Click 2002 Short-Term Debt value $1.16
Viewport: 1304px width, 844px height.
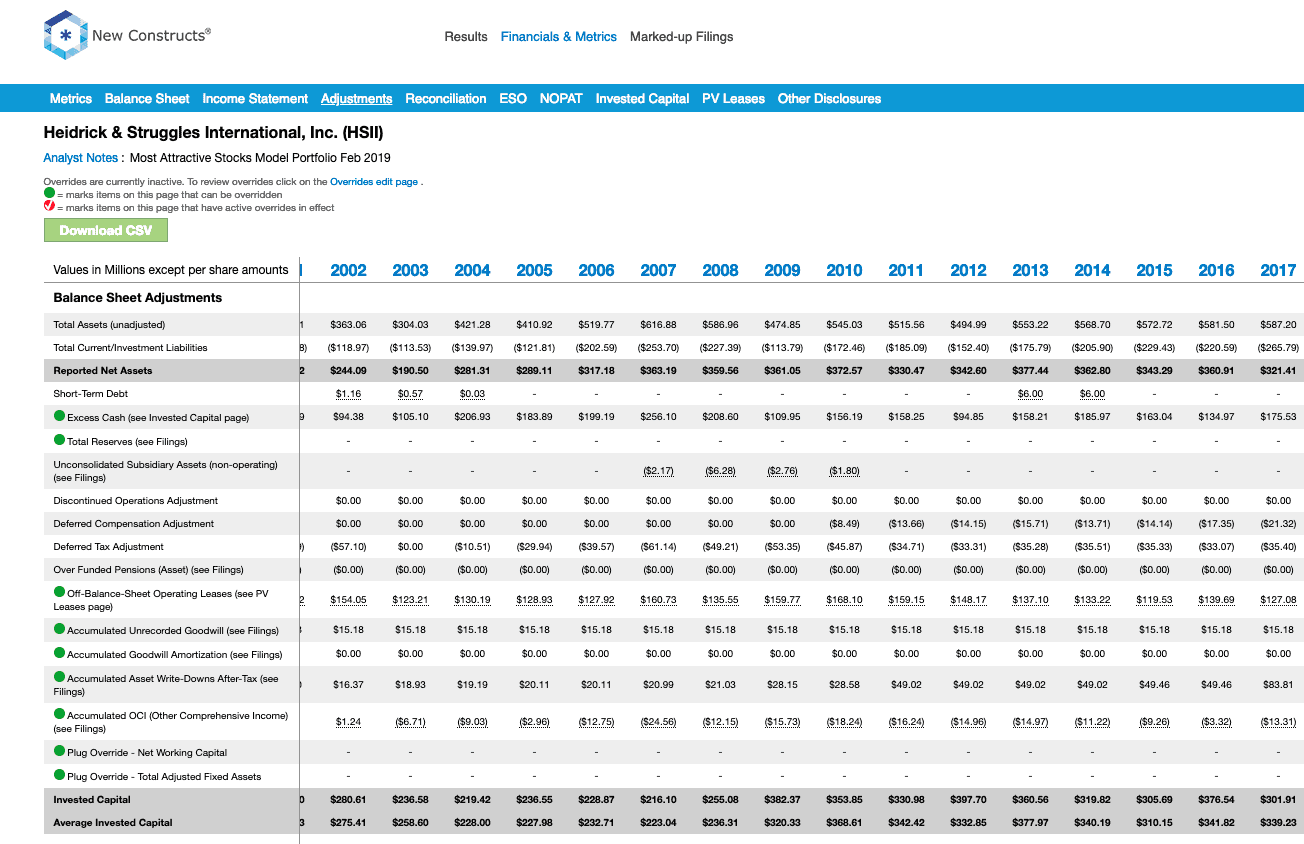pos(348,394)
